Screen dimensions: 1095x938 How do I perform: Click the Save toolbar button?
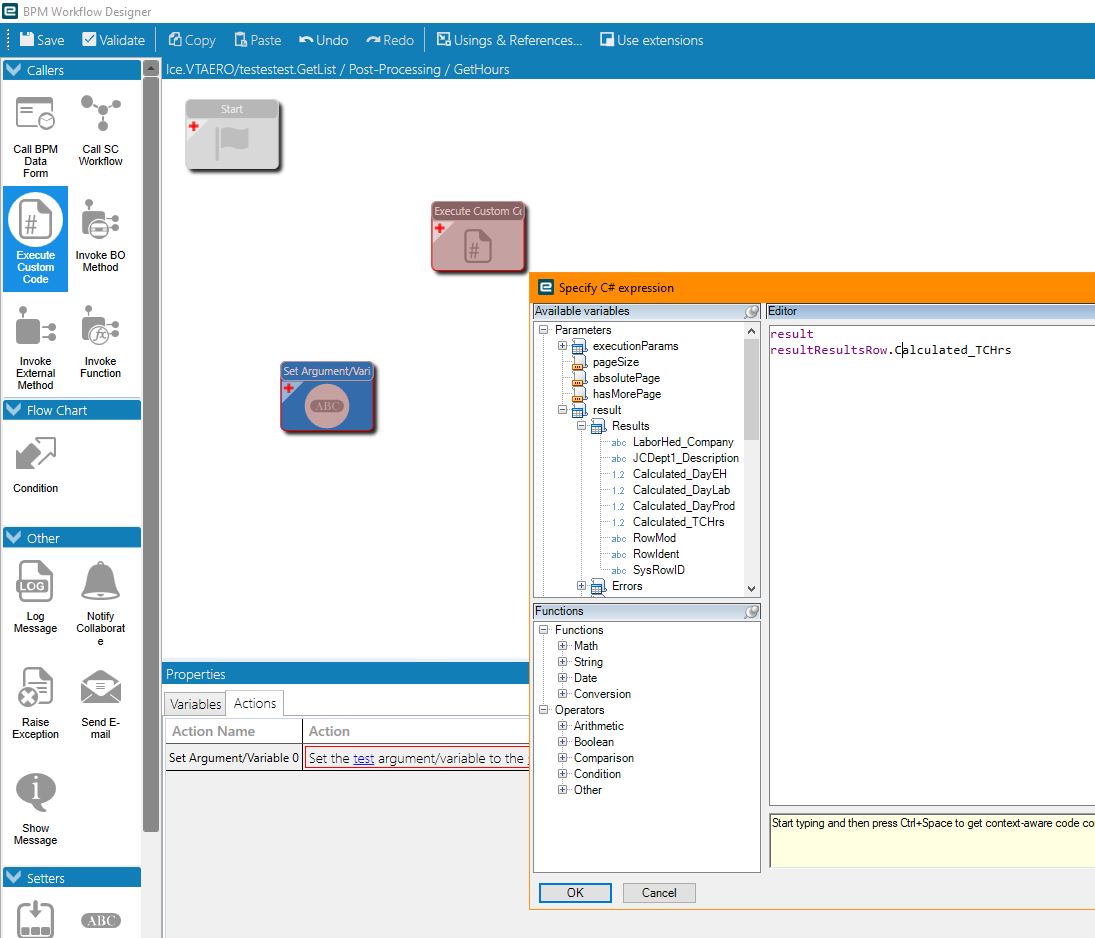(x=42, y=40)
